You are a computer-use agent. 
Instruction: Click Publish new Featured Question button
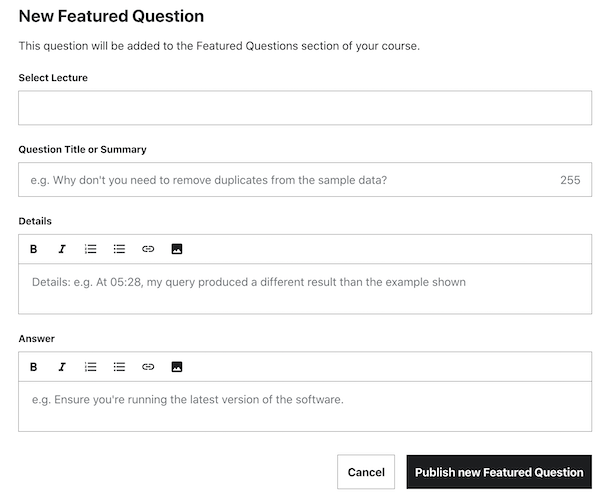click(499, 472)
